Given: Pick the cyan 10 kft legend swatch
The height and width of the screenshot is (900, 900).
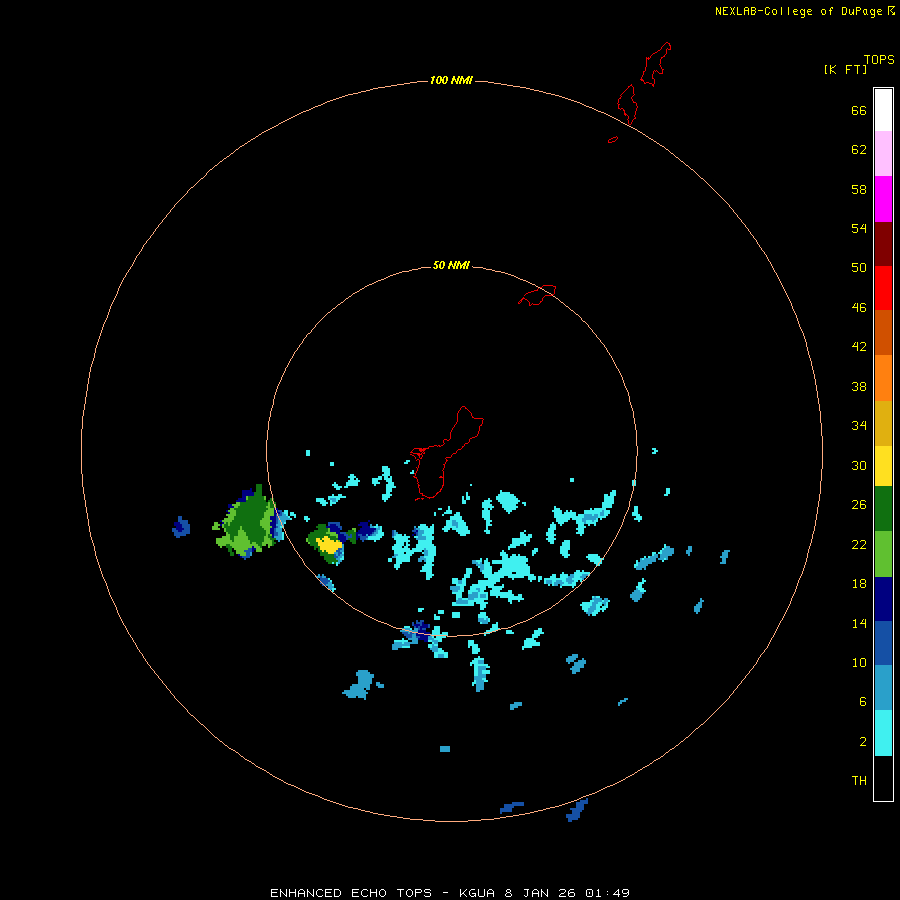Looking at the screenshot, I should (883, 733).
